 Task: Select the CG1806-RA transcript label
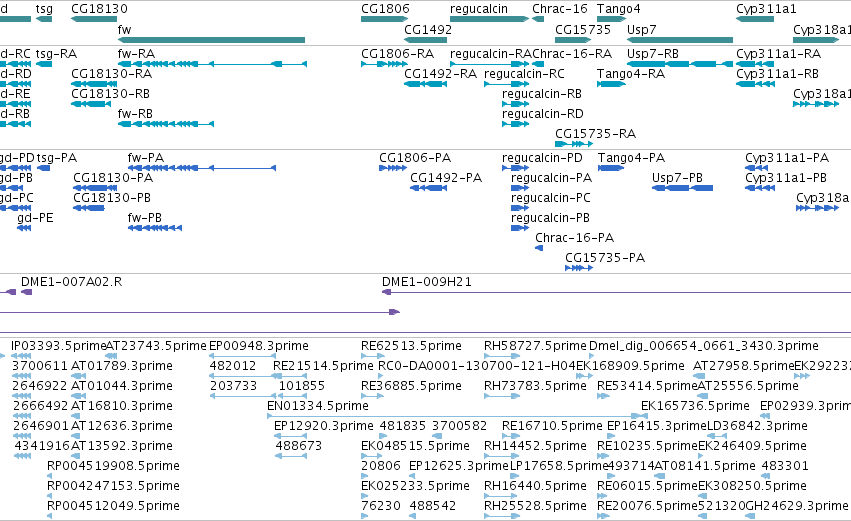[x=397, y=54]
